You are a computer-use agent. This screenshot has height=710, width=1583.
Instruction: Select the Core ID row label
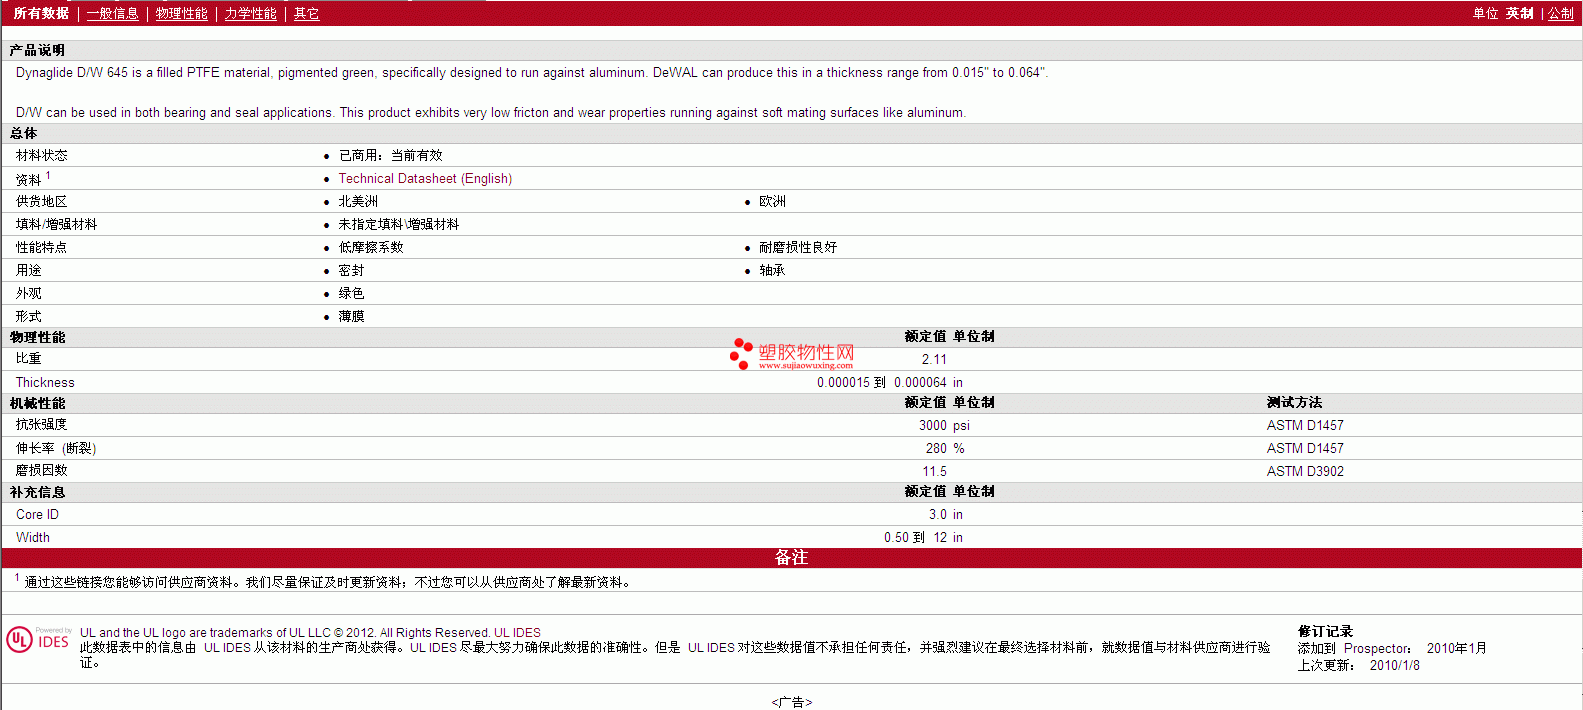pyautogui.click(x=37, y=514)
